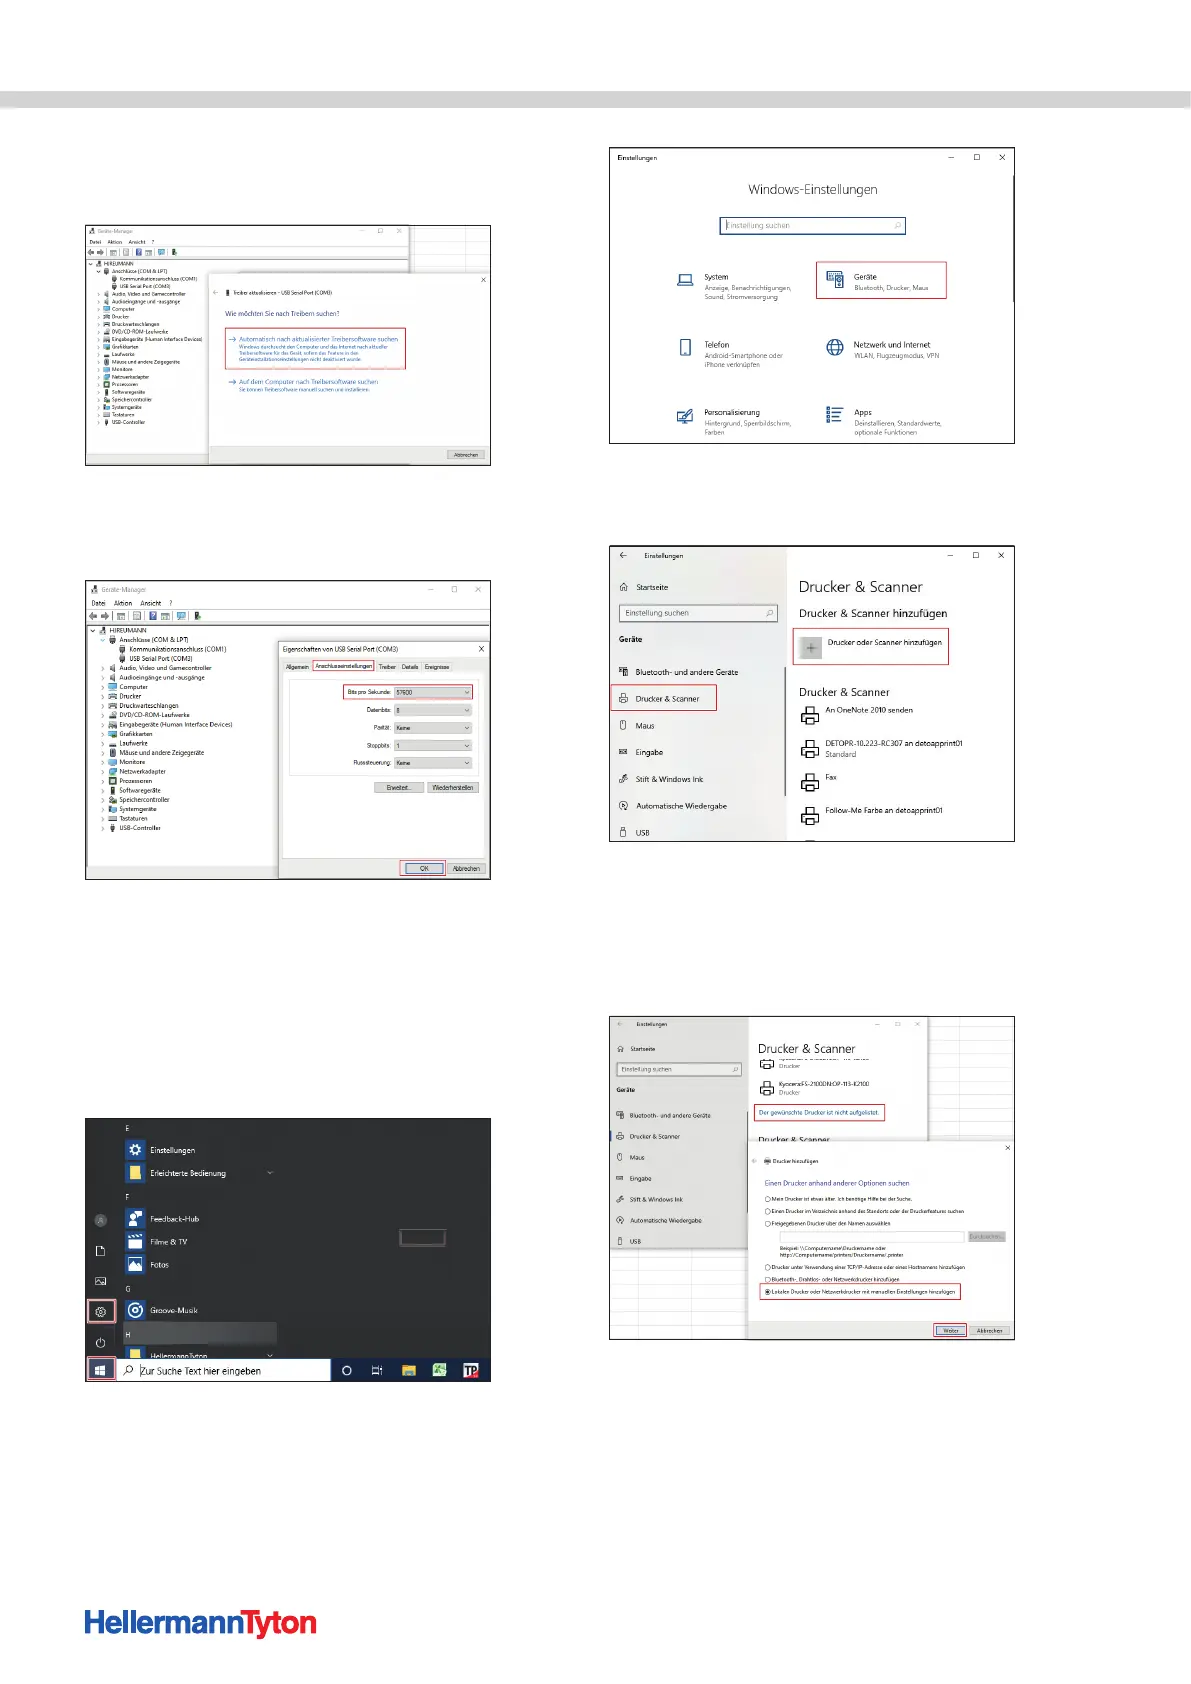
Task: Open System tile in Windows-Einstellungen
Action: 735,286
